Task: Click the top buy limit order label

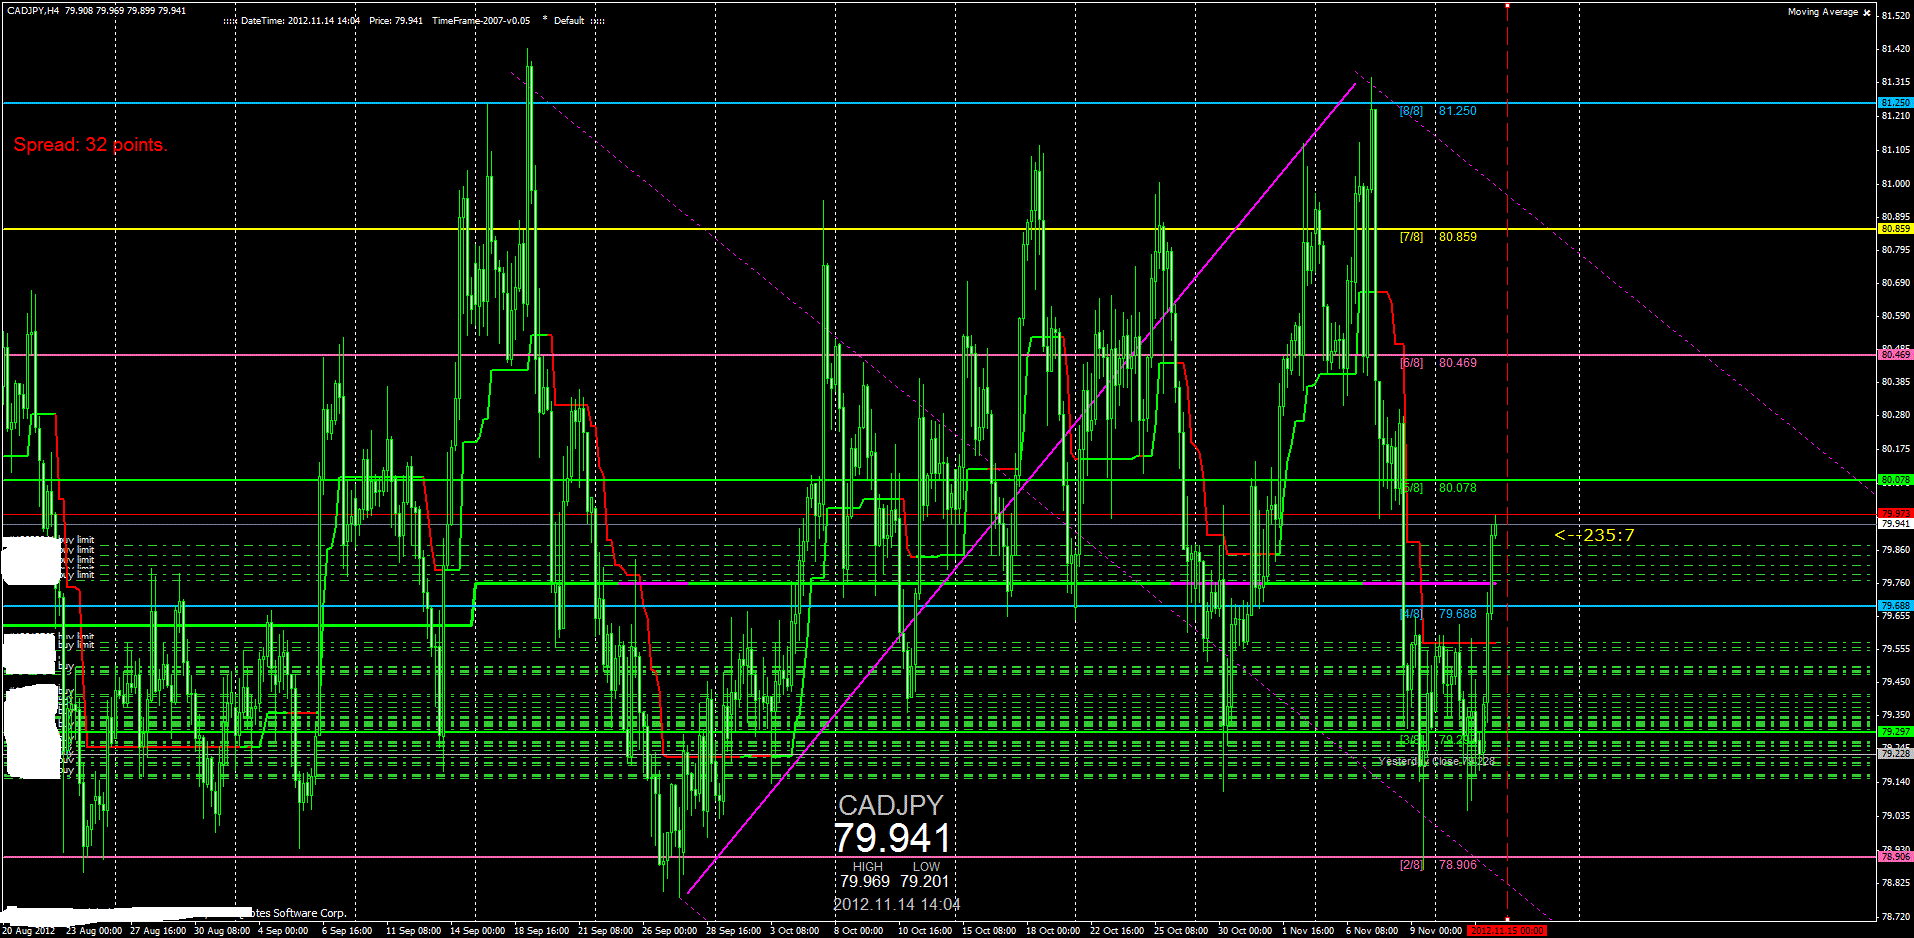Action: [77, 540]
